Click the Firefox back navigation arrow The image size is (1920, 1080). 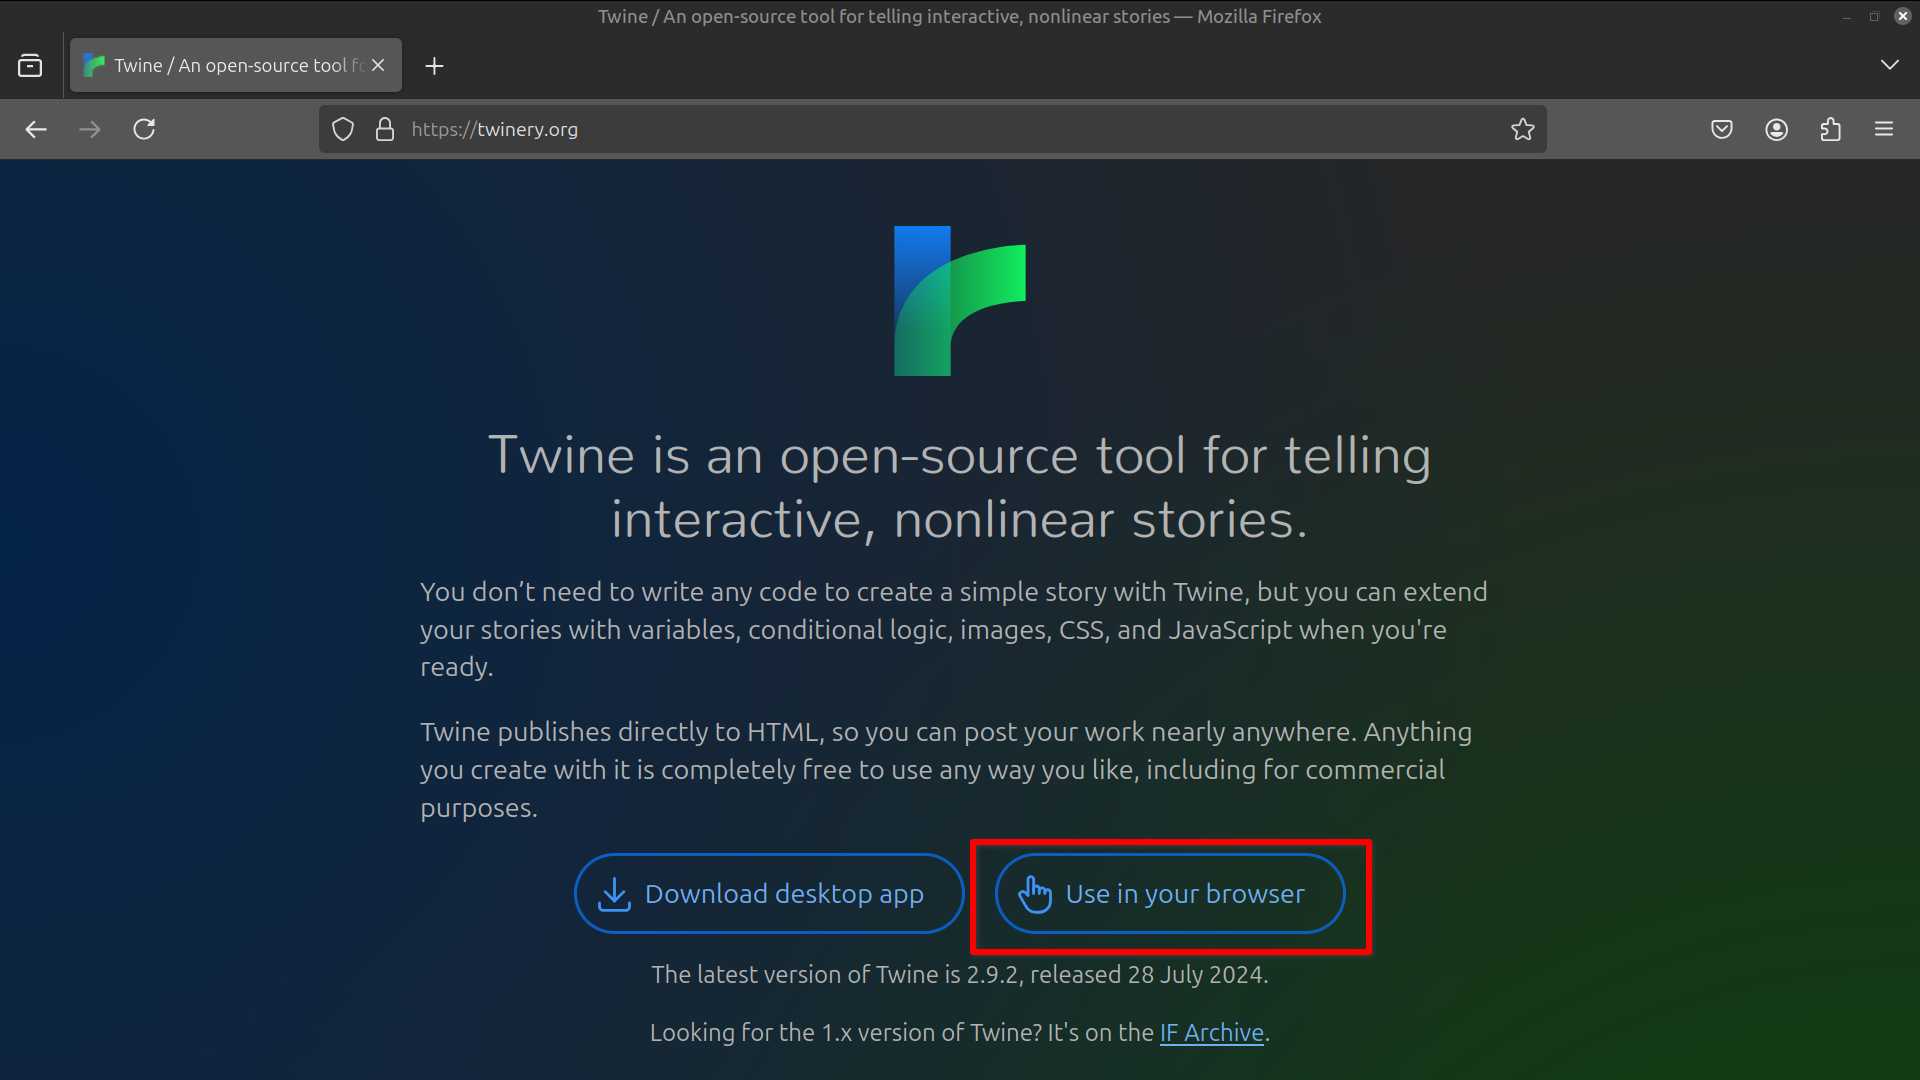point(36,129)
